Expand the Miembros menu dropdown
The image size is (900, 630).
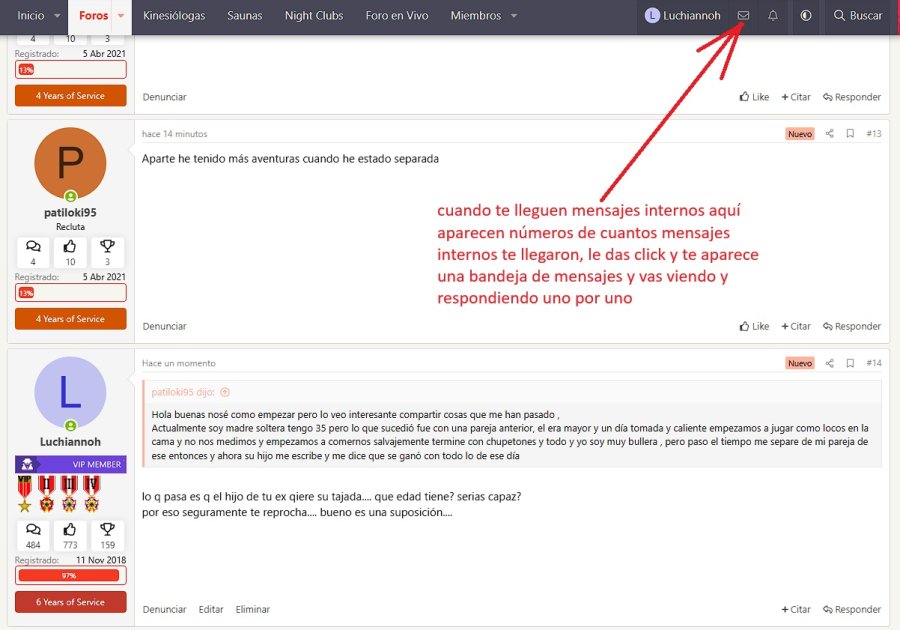[x=514, y=16]
